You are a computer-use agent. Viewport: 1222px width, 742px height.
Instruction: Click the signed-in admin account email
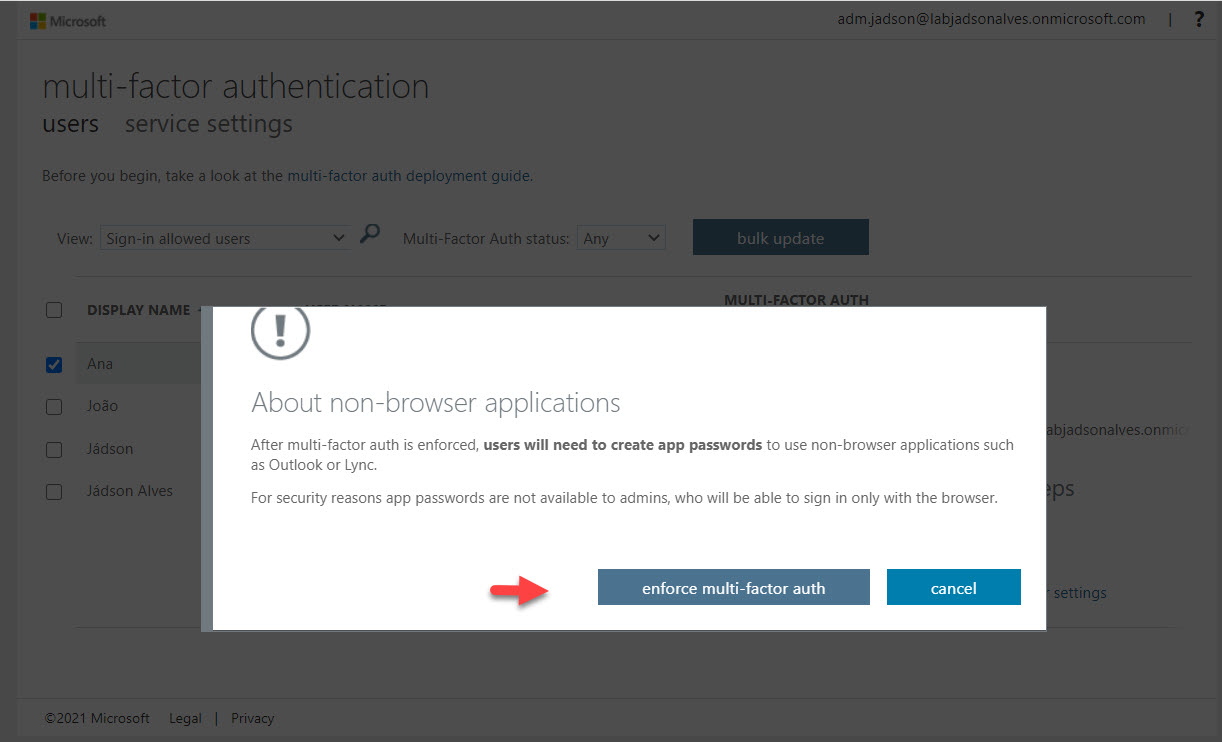(x=991, y=19)
